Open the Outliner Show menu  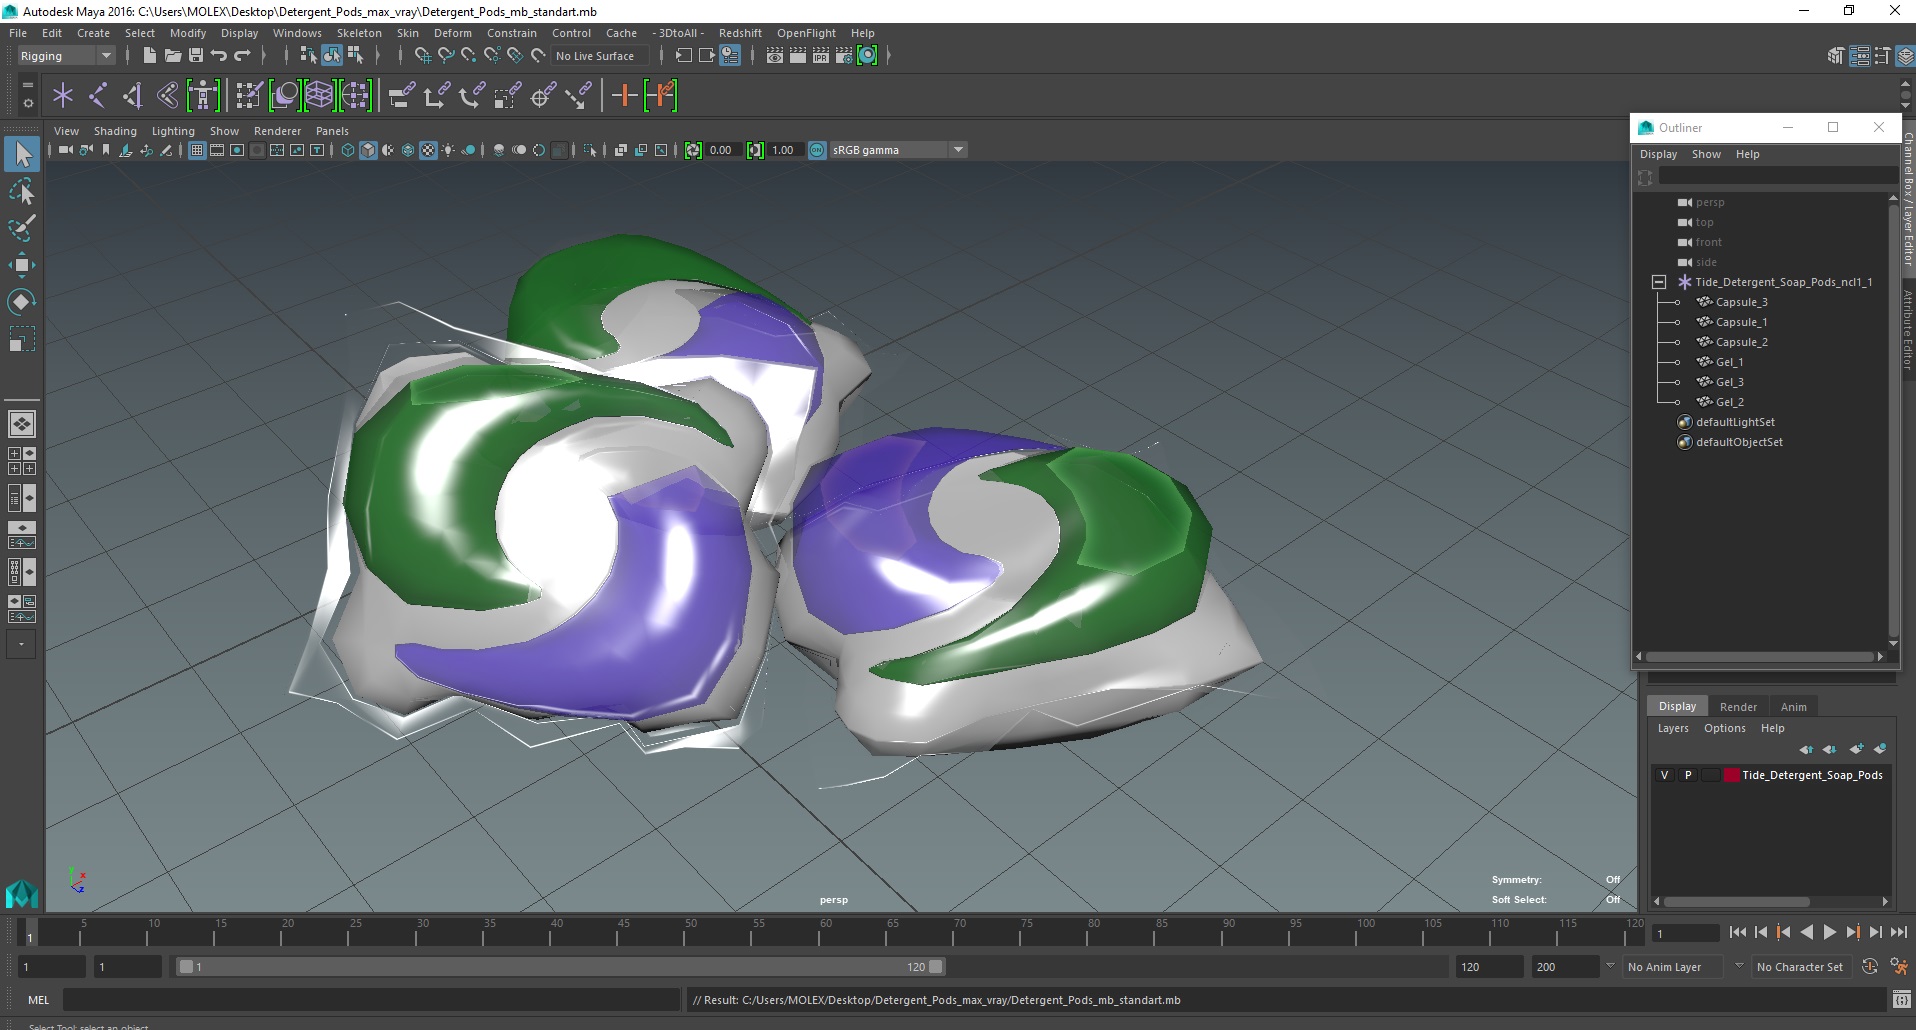point(1706,154)
